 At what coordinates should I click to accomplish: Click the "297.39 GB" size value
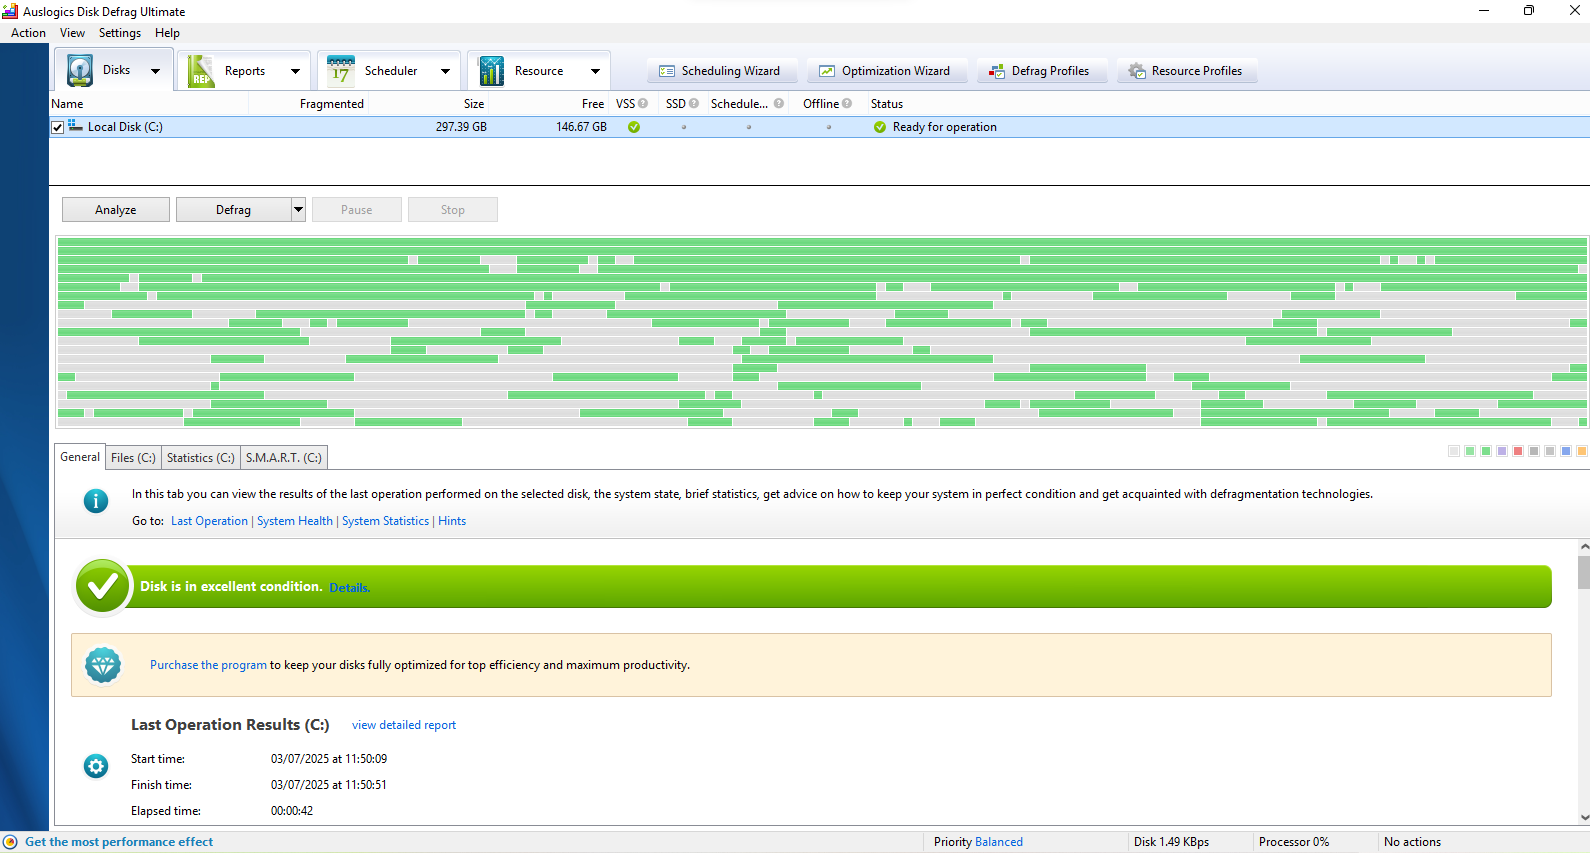(461, 127)
